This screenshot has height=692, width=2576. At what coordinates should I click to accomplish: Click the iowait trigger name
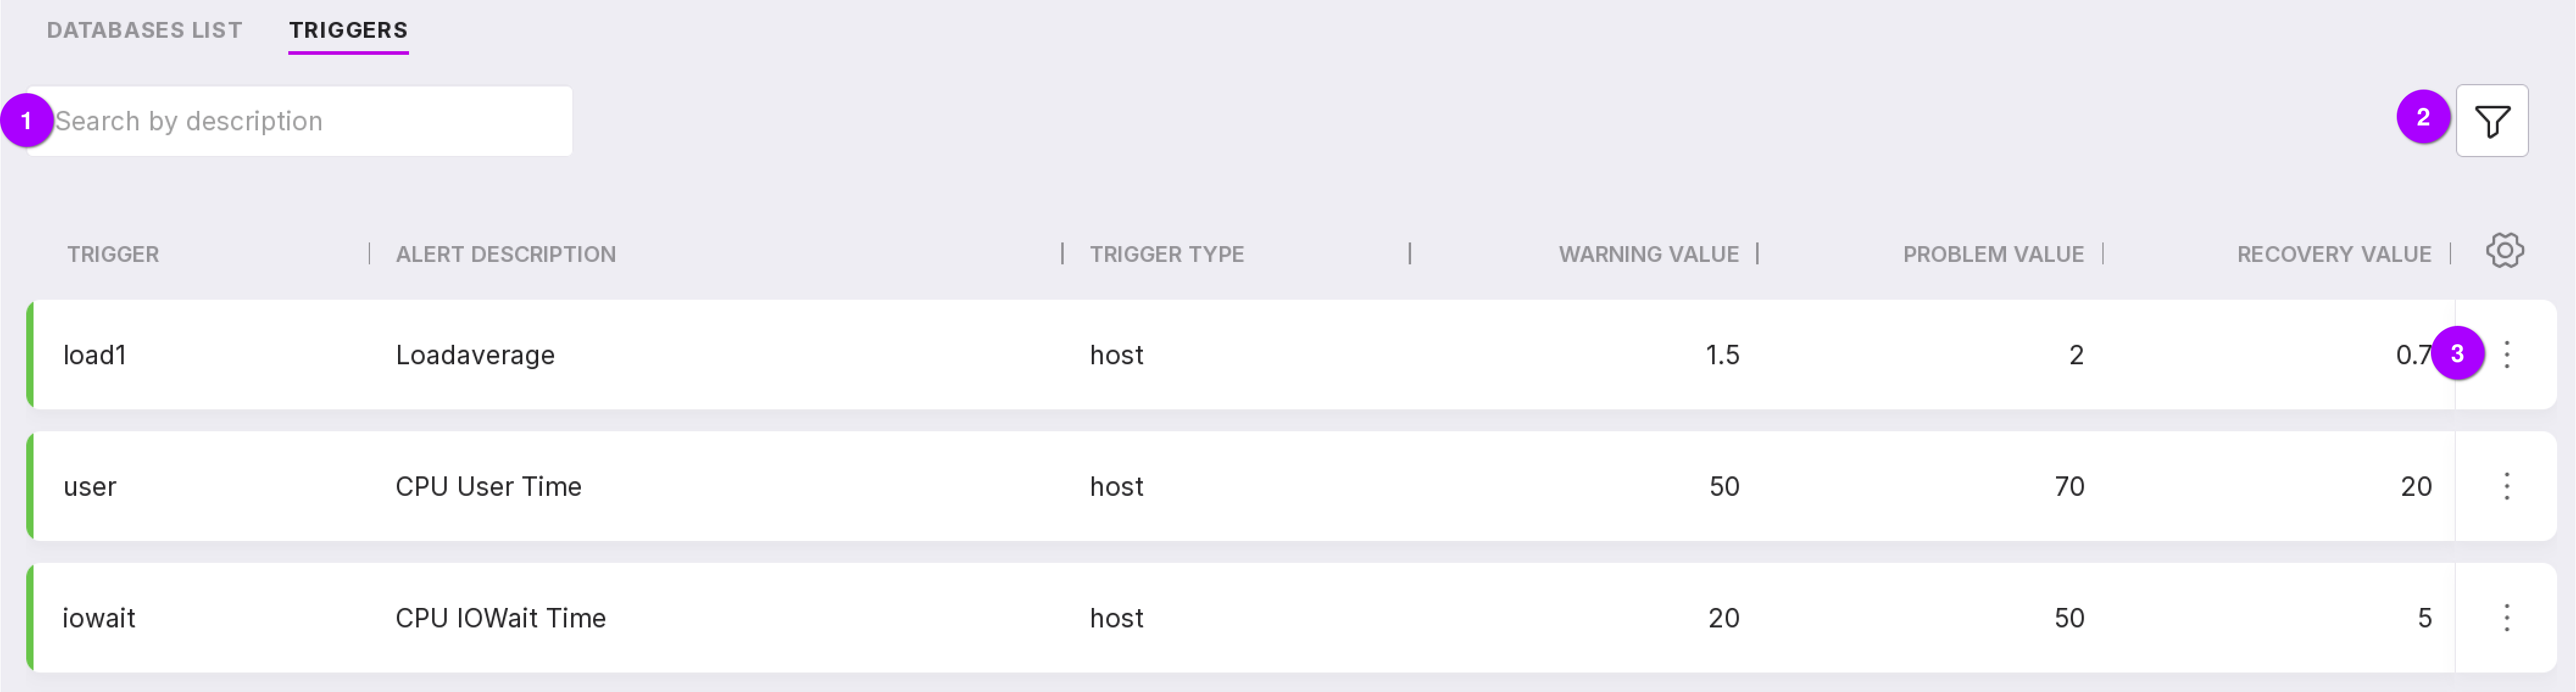(98, 618)
